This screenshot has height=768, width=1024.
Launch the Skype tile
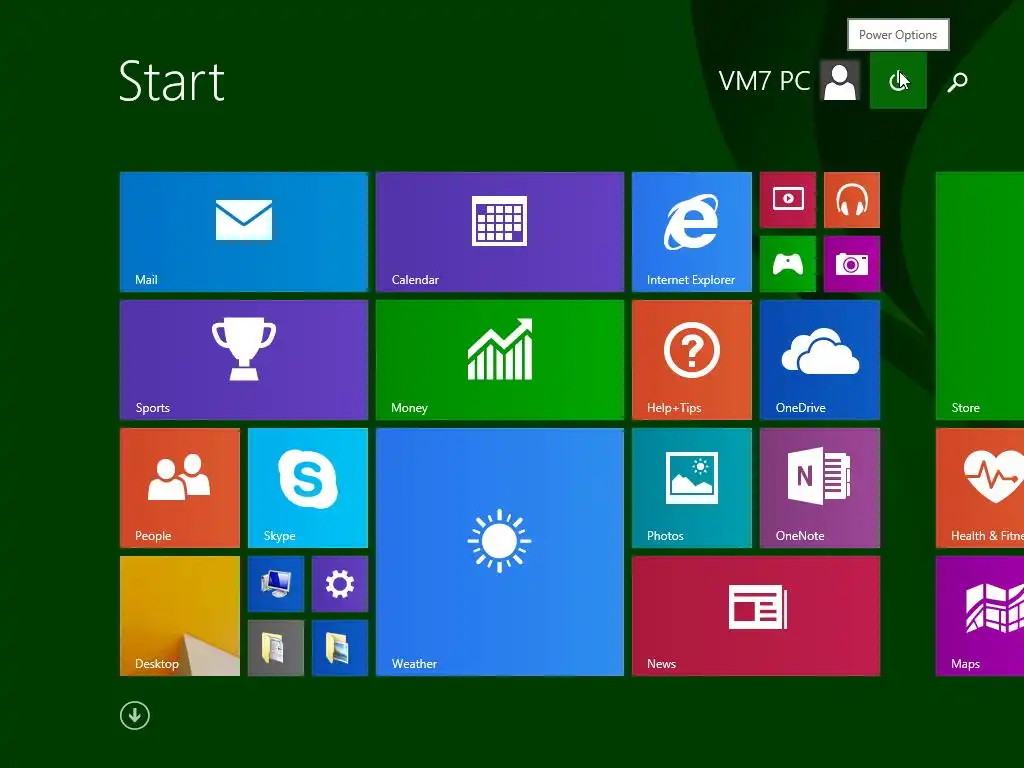click(x=308, y=488)
